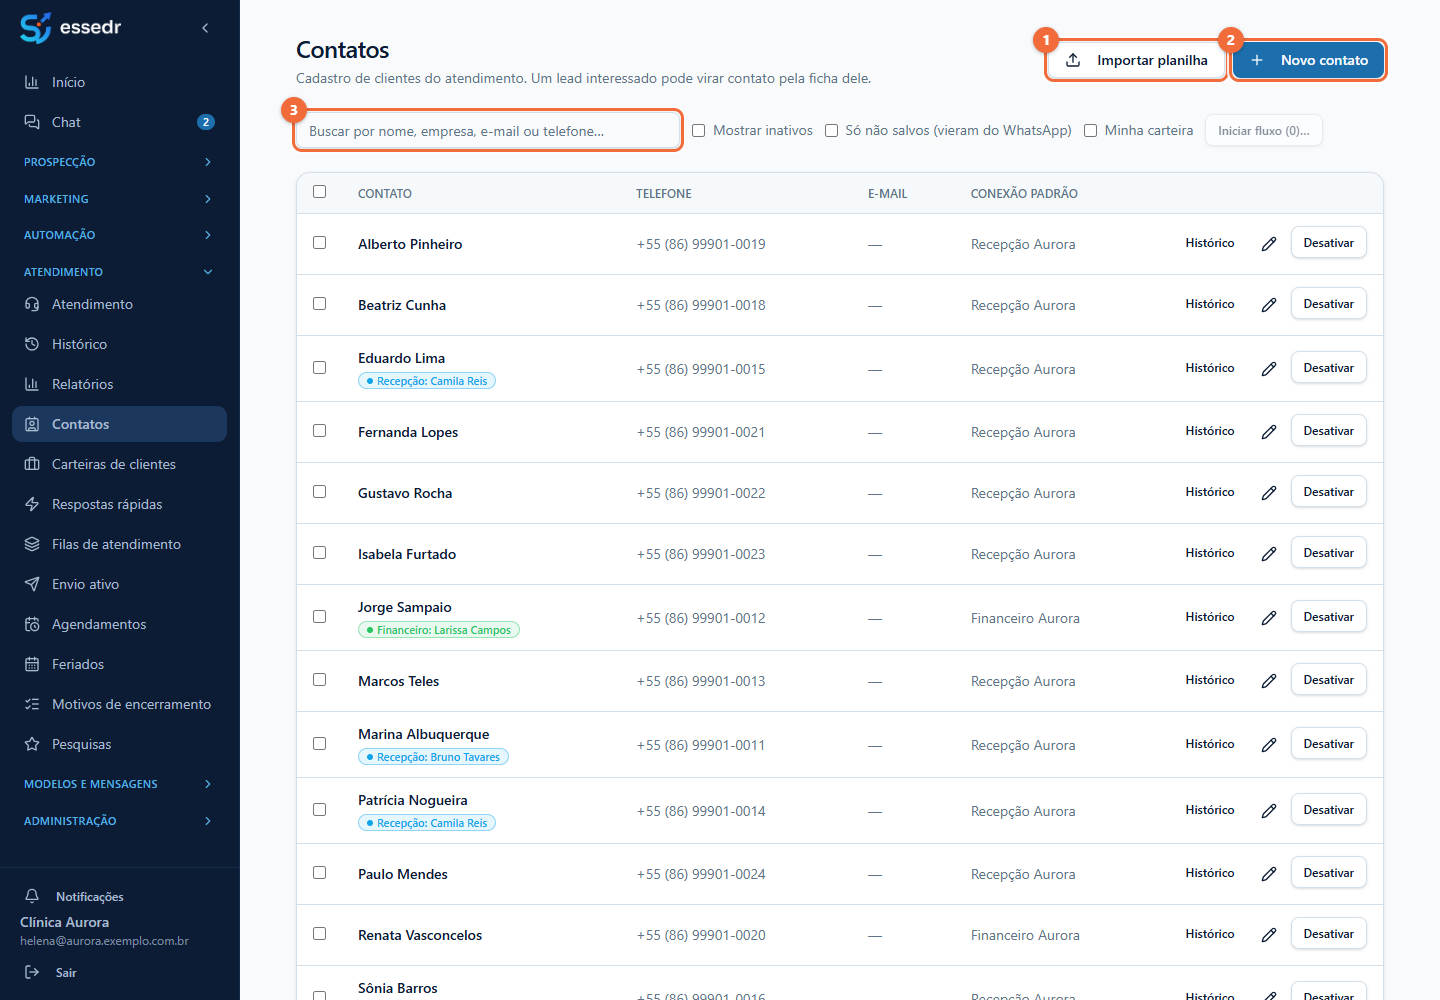Click the Iniciar fluxo (0)... button
This screenshot has height=1000, width=1440.
(1264, 131)
